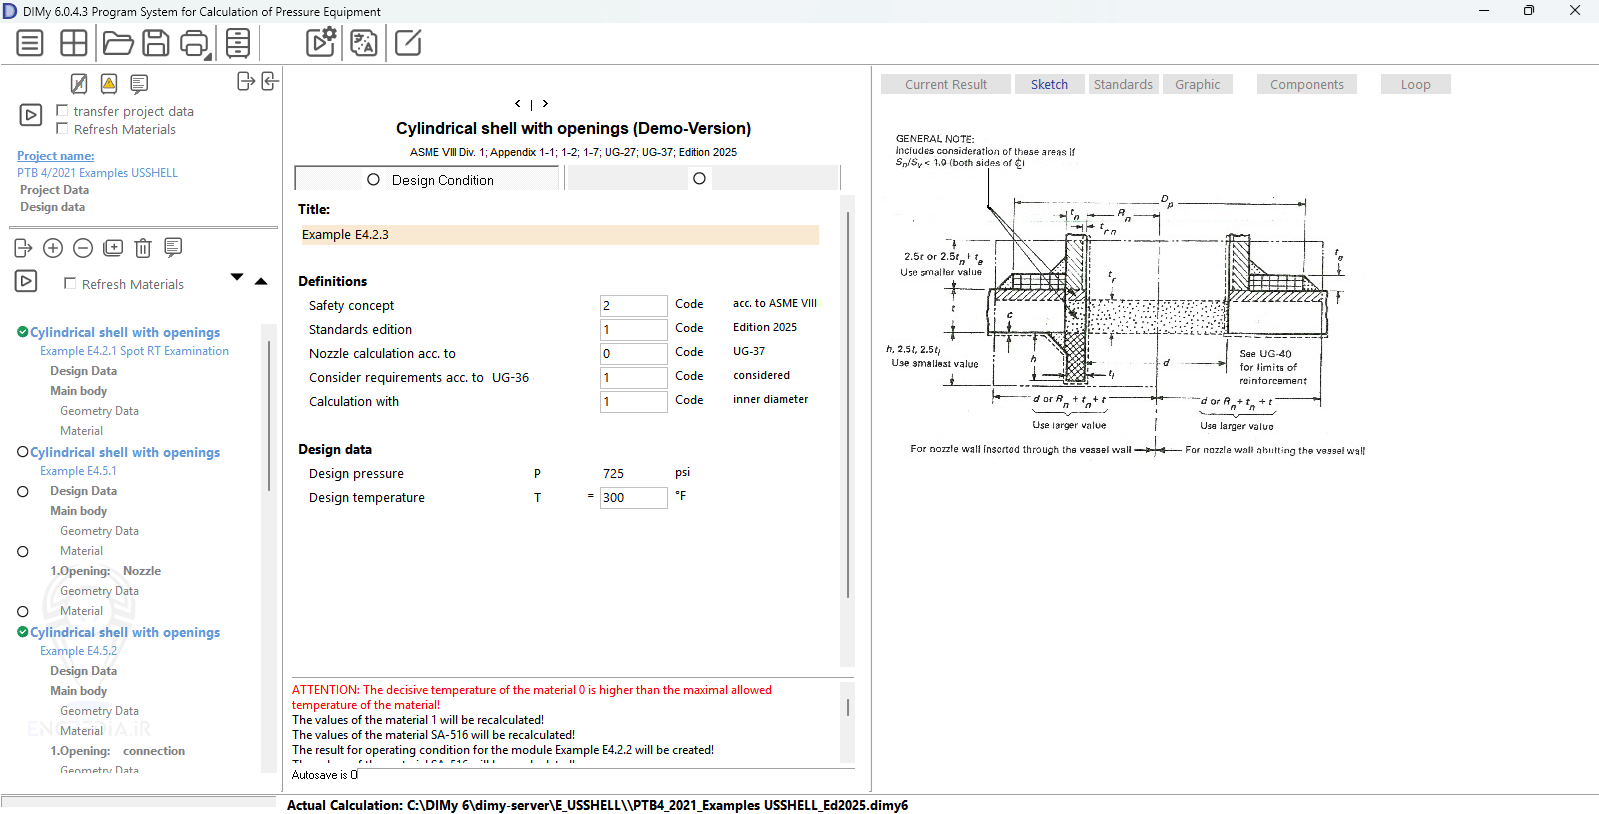The width and height of the screenshot is (1599, 814).
Task: Open module comment icon next to trash
Action: coord(173,247)
